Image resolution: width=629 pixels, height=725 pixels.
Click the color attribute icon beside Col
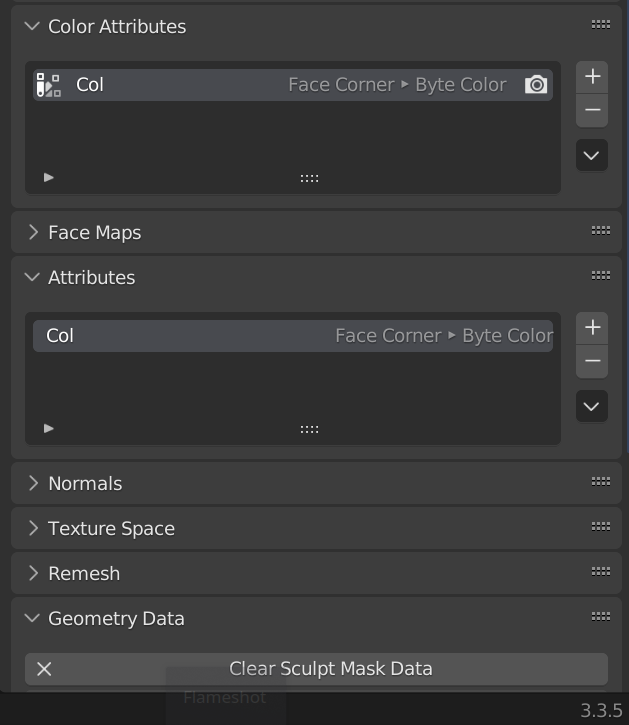[x=48, y=85]
